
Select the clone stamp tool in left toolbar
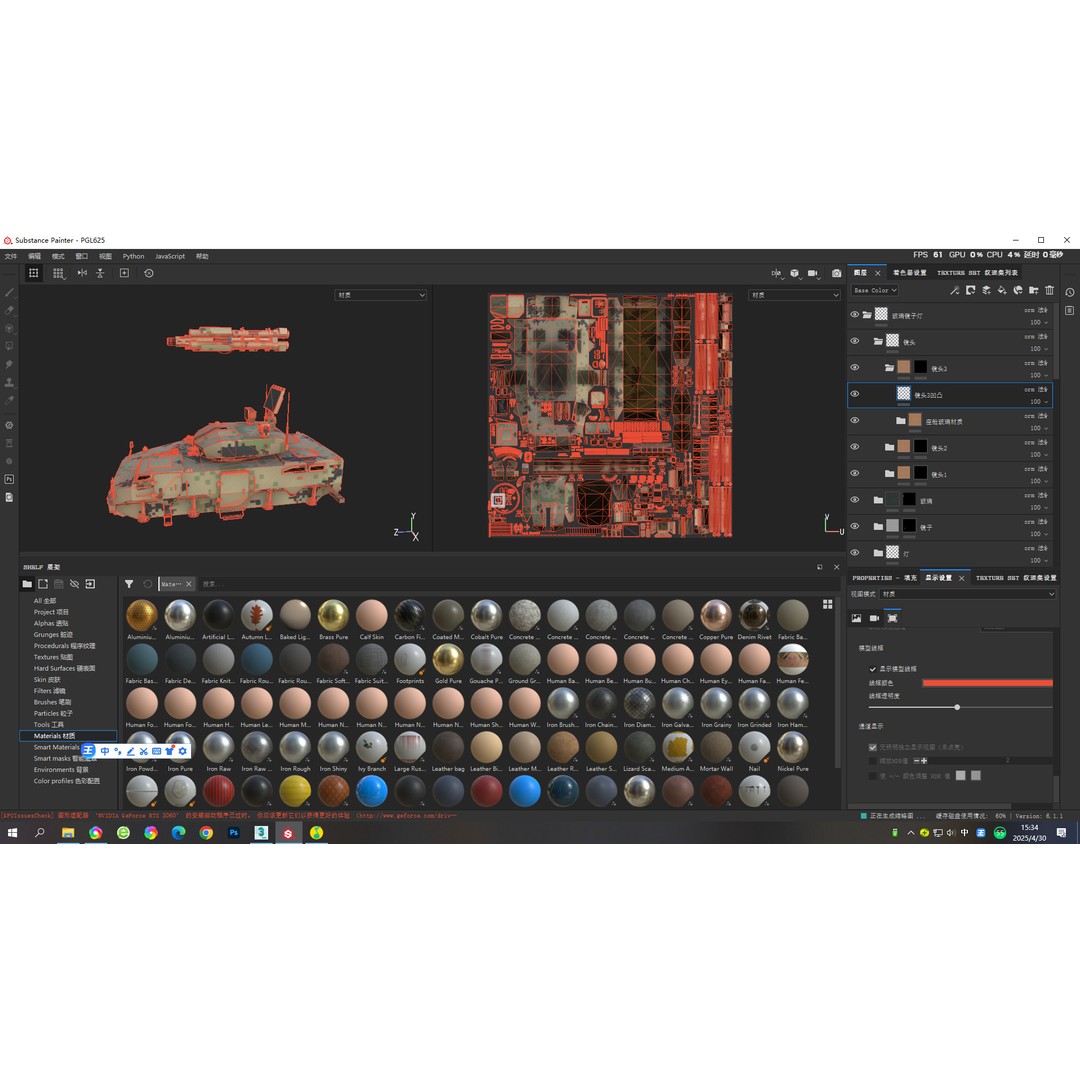9,382
